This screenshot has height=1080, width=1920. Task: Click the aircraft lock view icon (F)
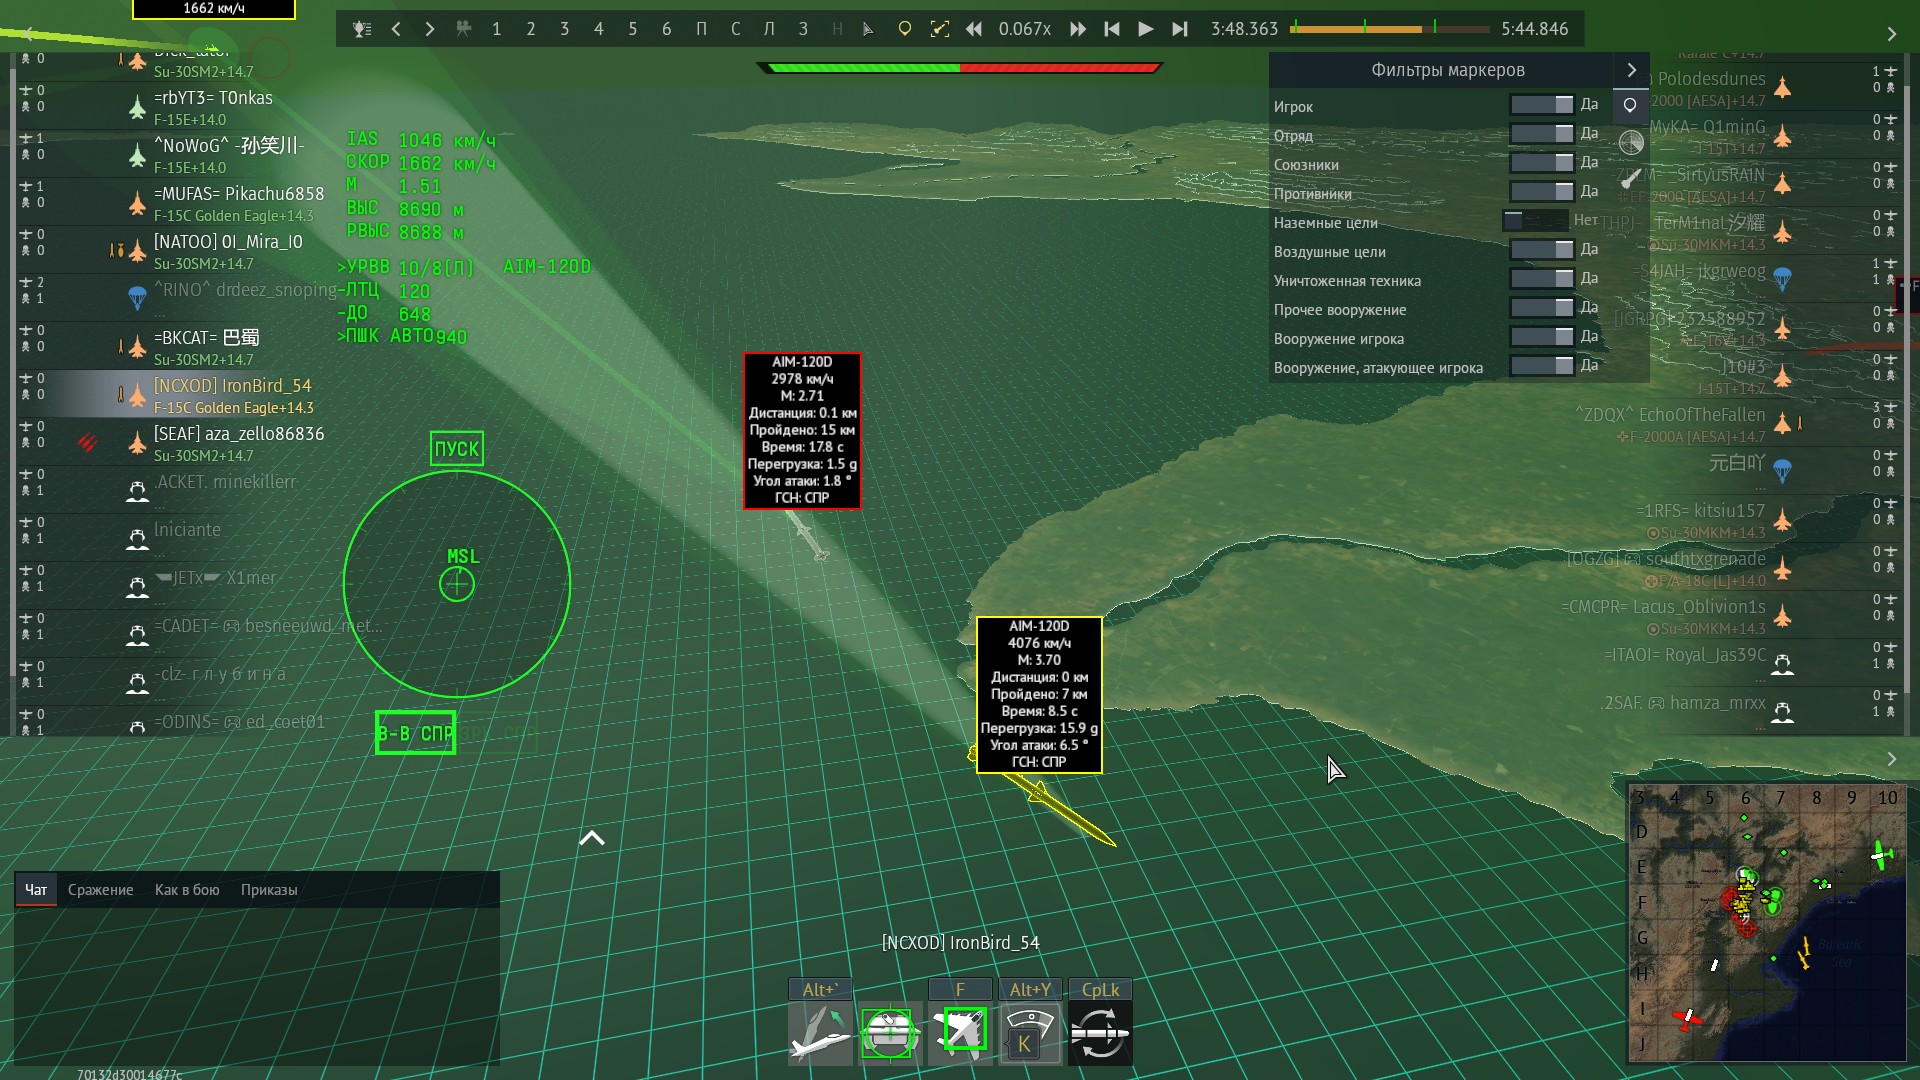coord(960,1034)
